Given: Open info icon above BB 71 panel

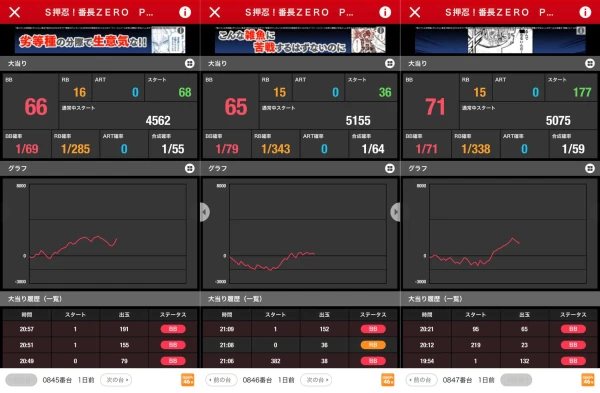Looking at the screenshot, I should [x=585, y=12].
